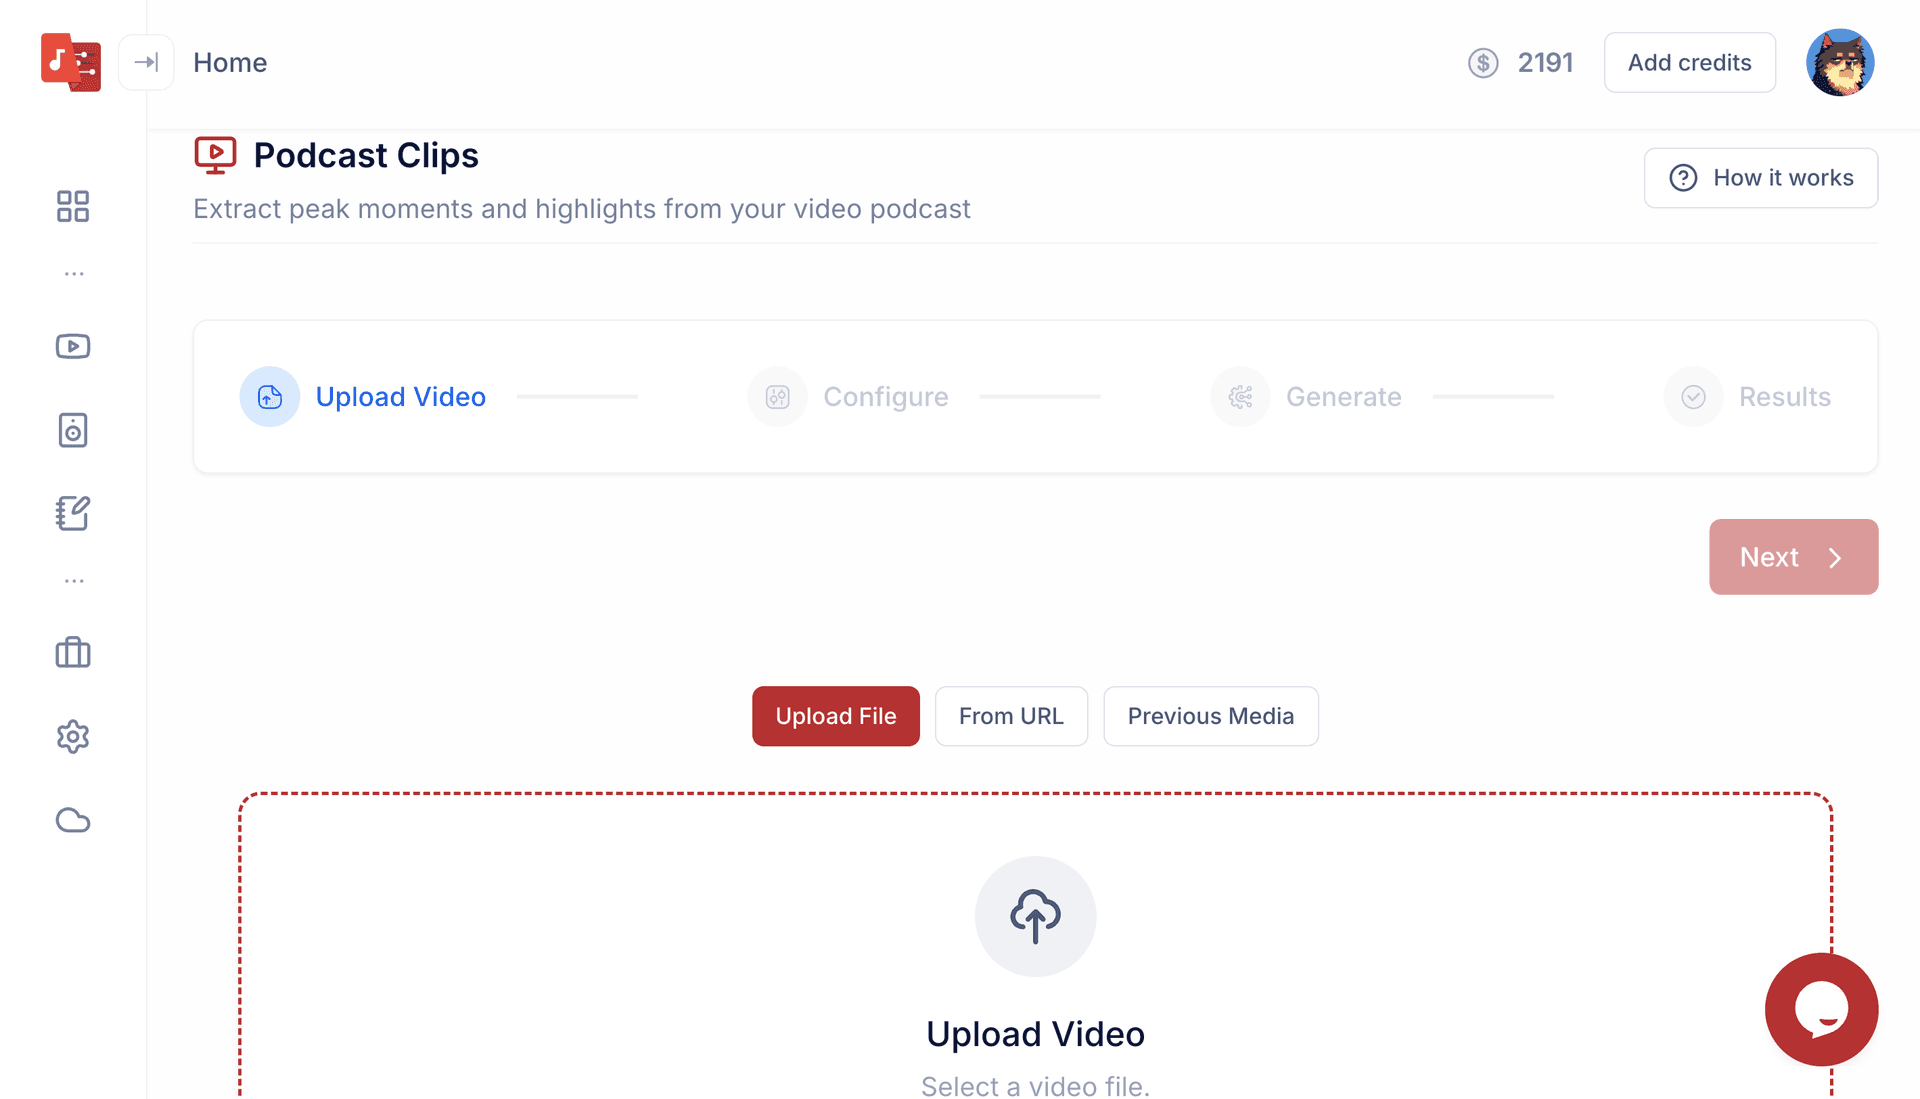
Task: Open How it works help
Action: tap(1760, 178)
